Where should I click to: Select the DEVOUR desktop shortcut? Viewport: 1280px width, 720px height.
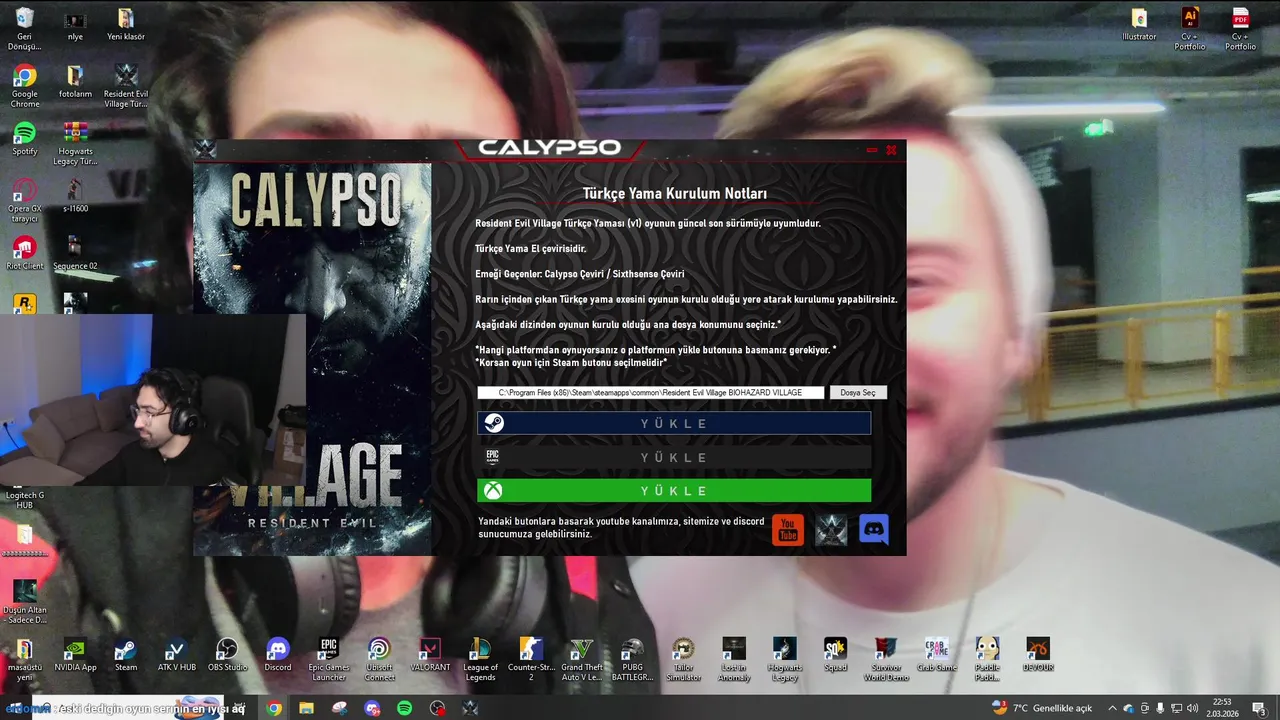click(1038, 655)
